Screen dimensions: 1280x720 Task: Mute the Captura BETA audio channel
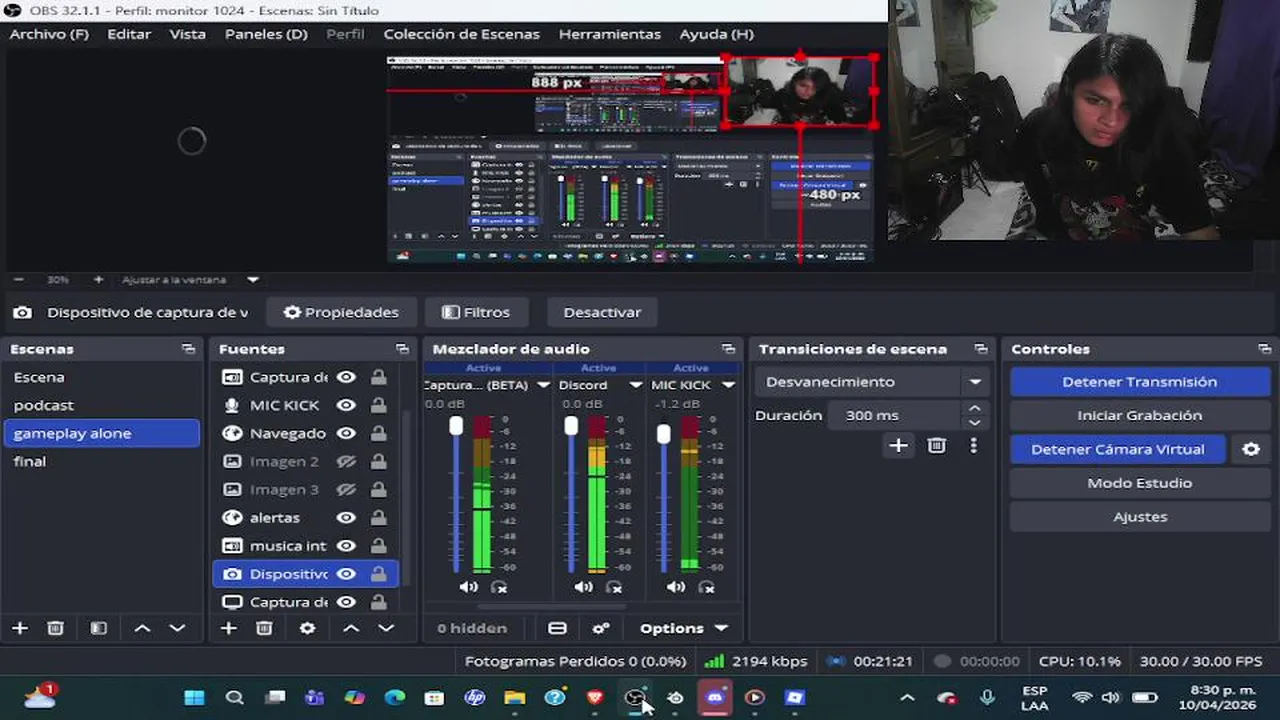tap(468, 587)
